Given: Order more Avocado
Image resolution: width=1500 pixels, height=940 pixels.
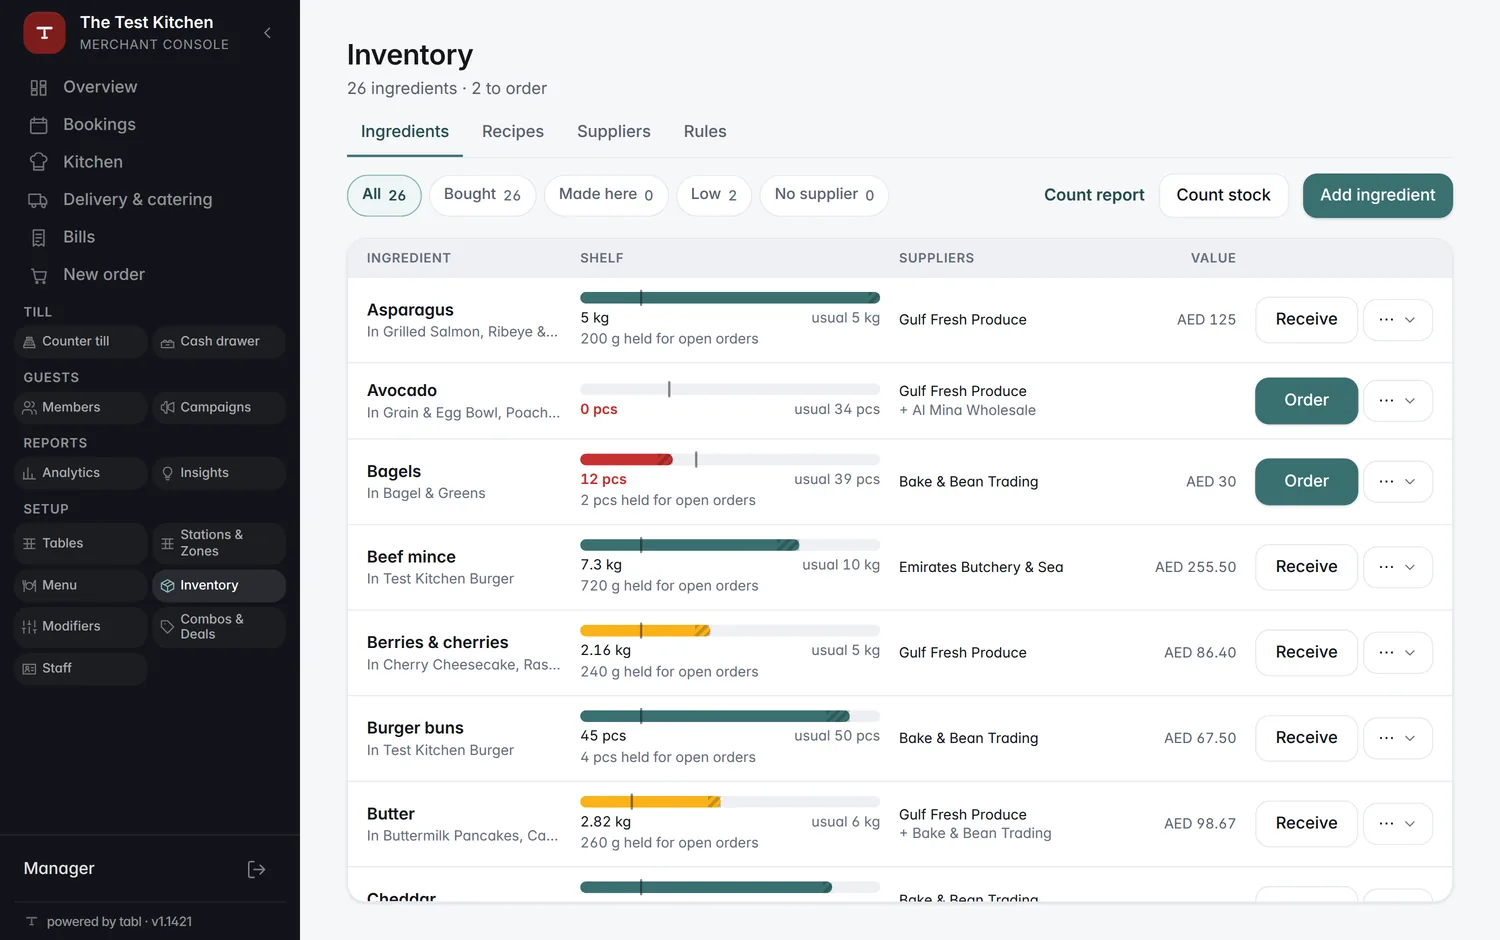Looking at the screenshot, I should coord(1306,401).
